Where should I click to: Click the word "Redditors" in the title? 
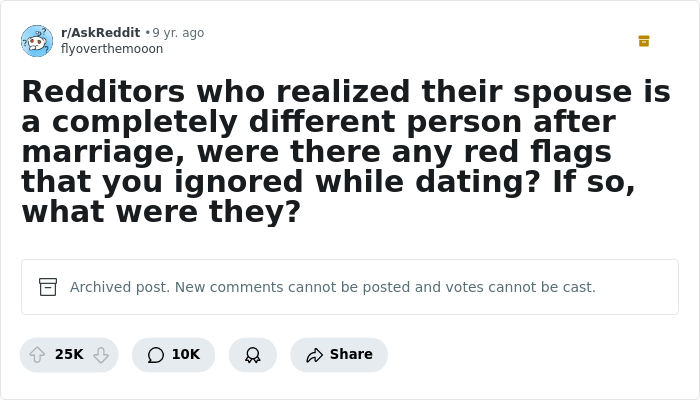click(x=103, y=92)
